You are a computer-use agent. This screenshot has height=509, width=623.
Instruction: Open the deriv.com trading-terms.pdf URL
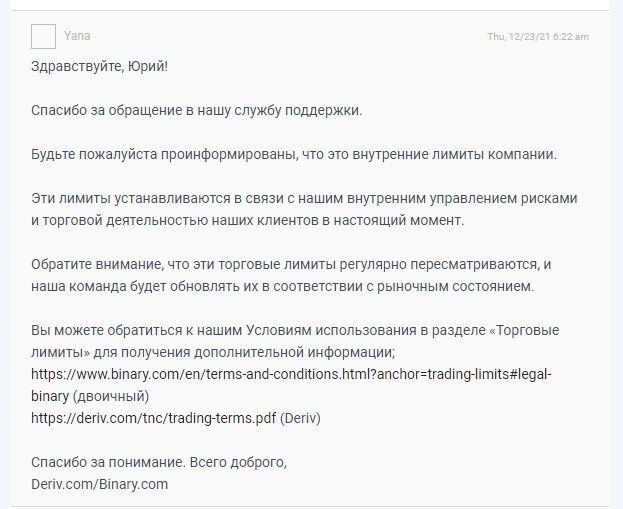pos(153,418)
